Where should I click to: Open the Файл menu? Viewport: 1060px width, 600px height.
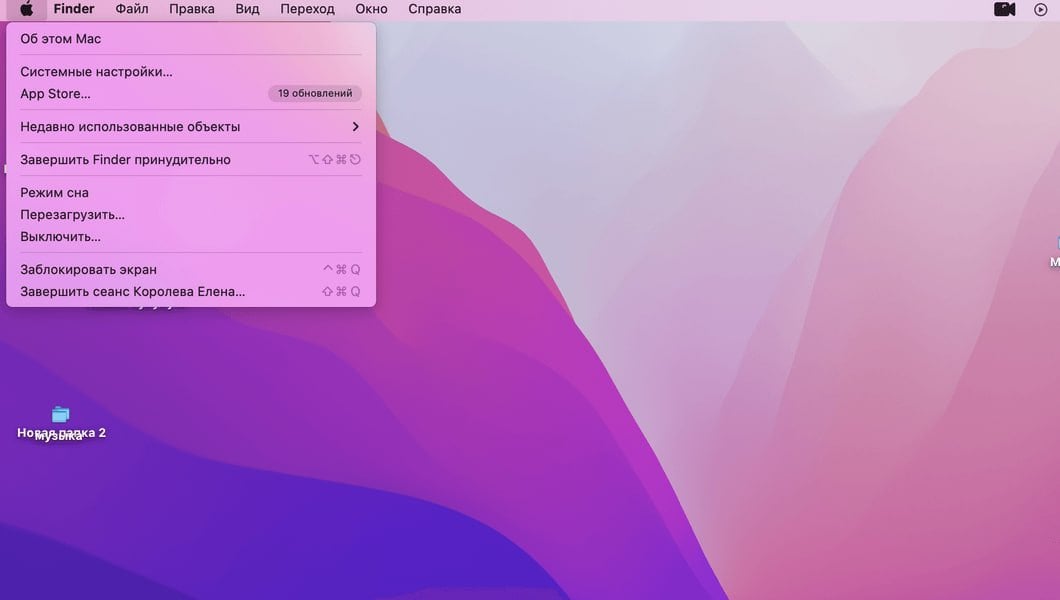[132, 9]
